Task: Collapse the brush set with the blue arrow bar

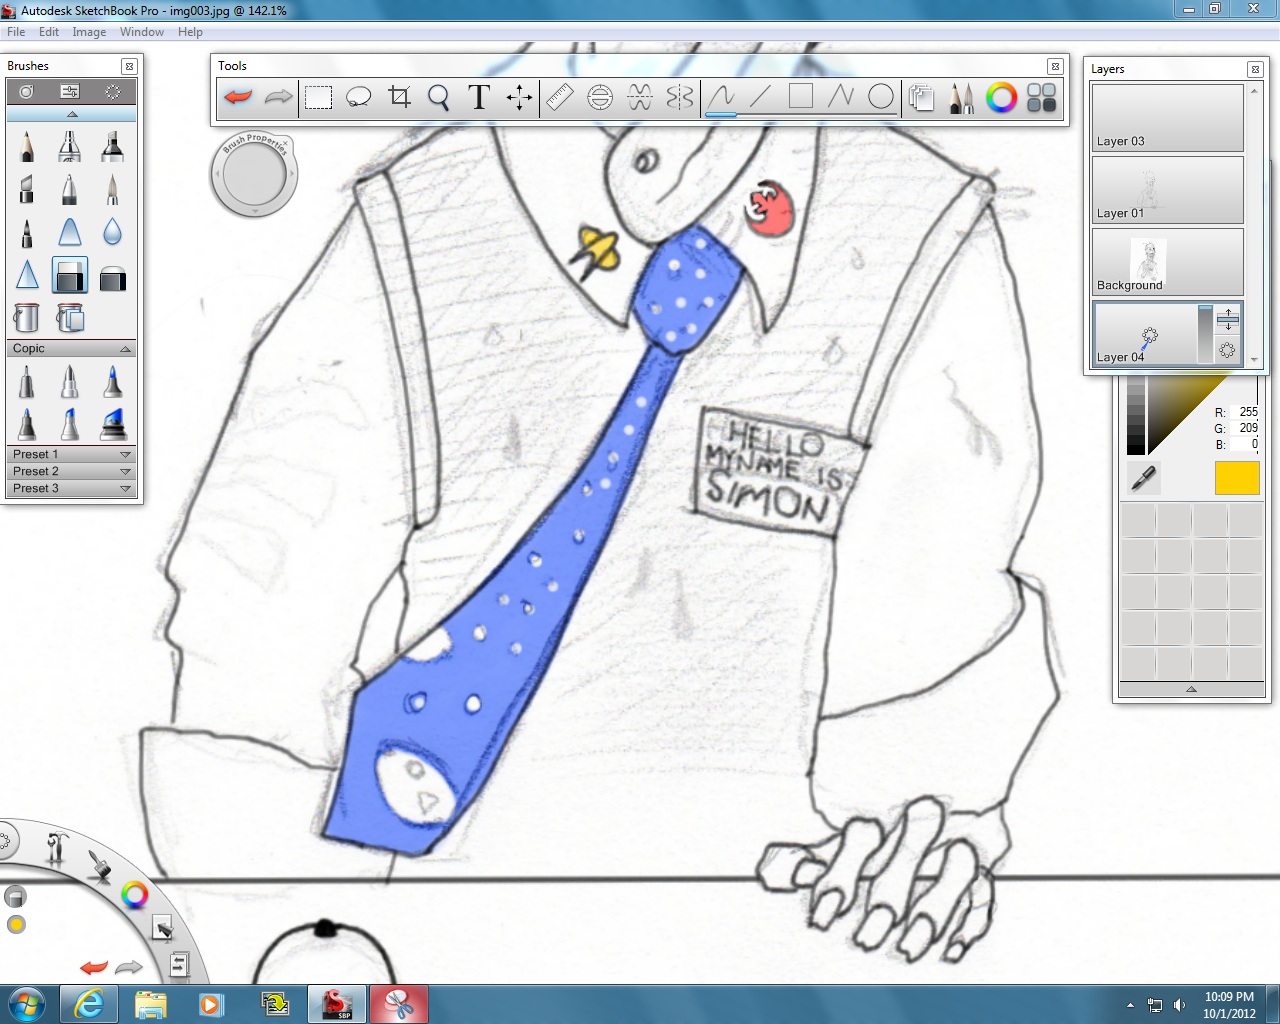Action: pos(72,114)
